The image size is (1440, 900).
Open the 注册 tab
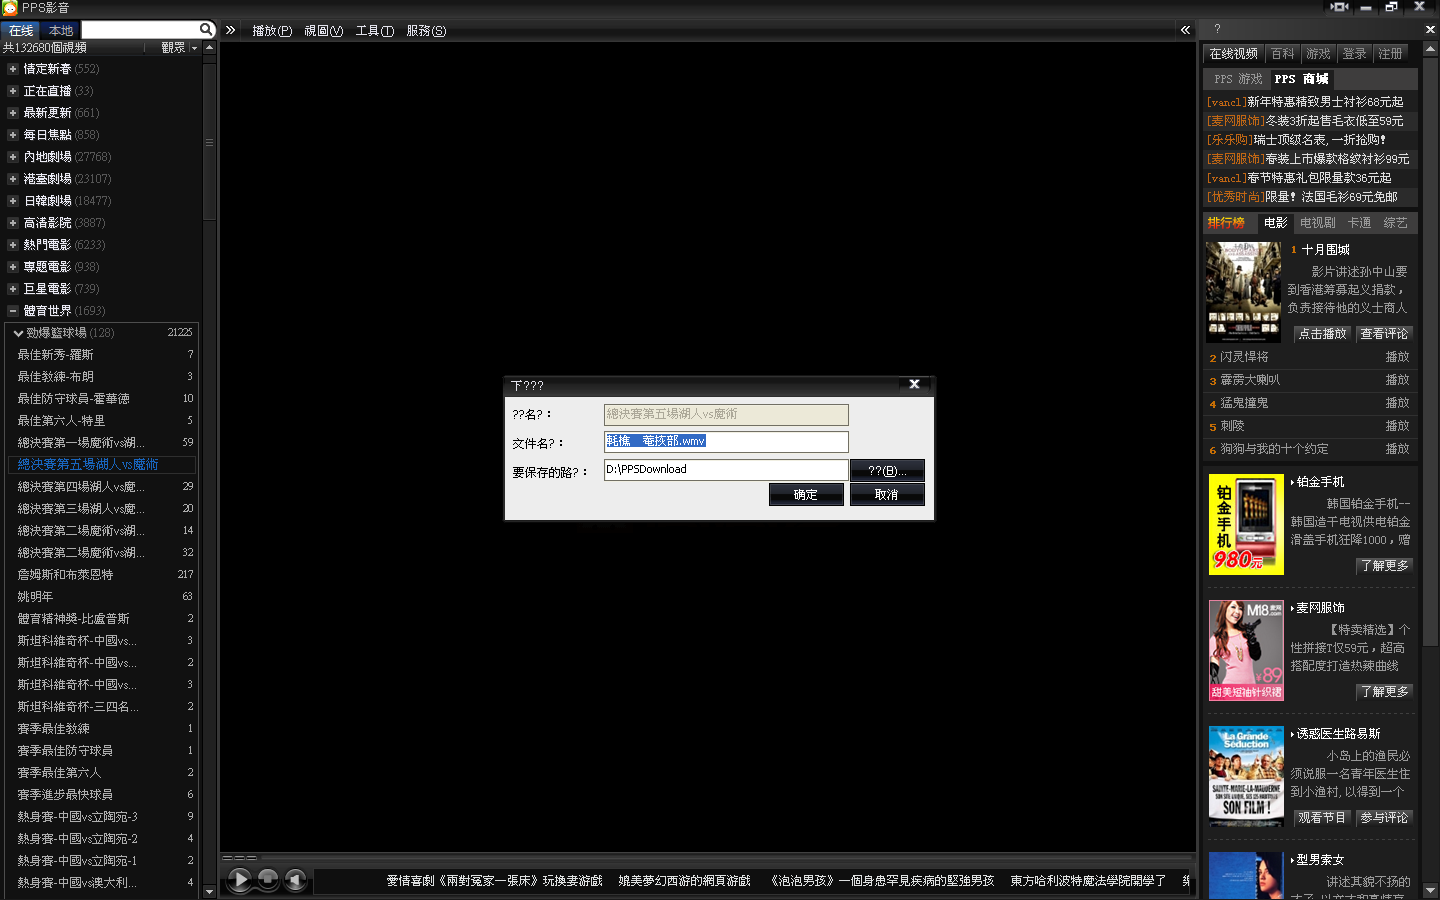[x=1390, y=54]
